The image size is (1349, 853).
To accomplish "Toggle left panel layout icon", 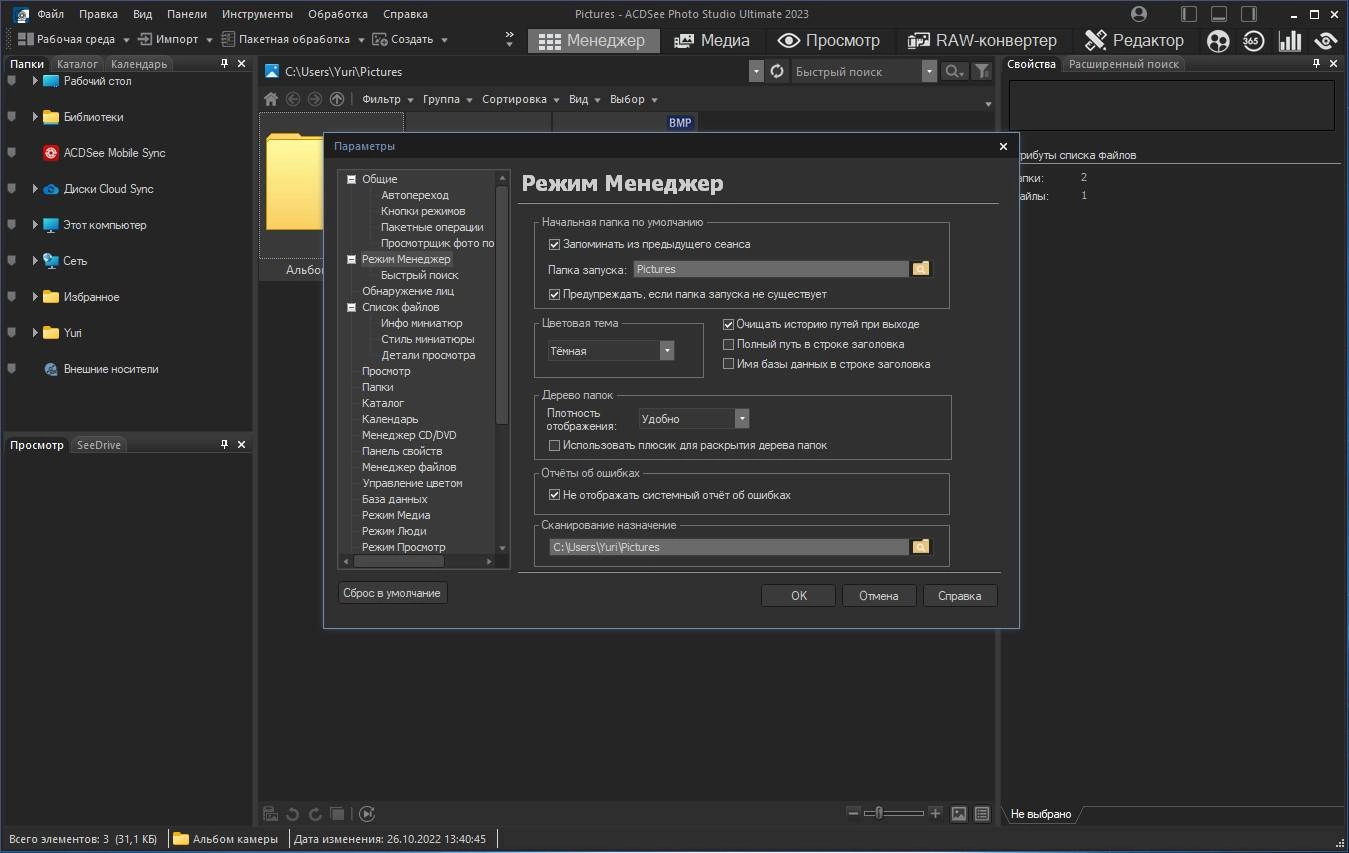I will [x=1189, y=14].
